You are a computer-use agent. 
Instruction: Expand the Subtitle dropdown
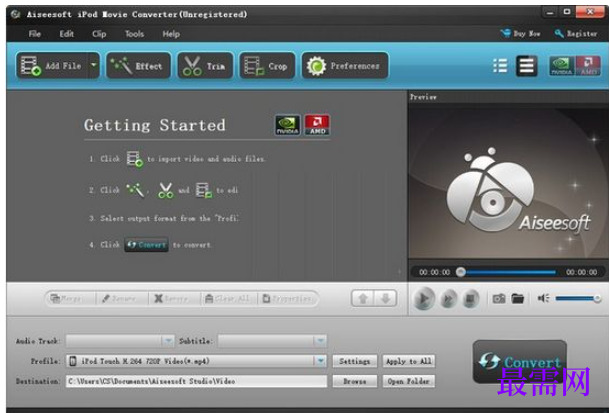coord(320,341)
